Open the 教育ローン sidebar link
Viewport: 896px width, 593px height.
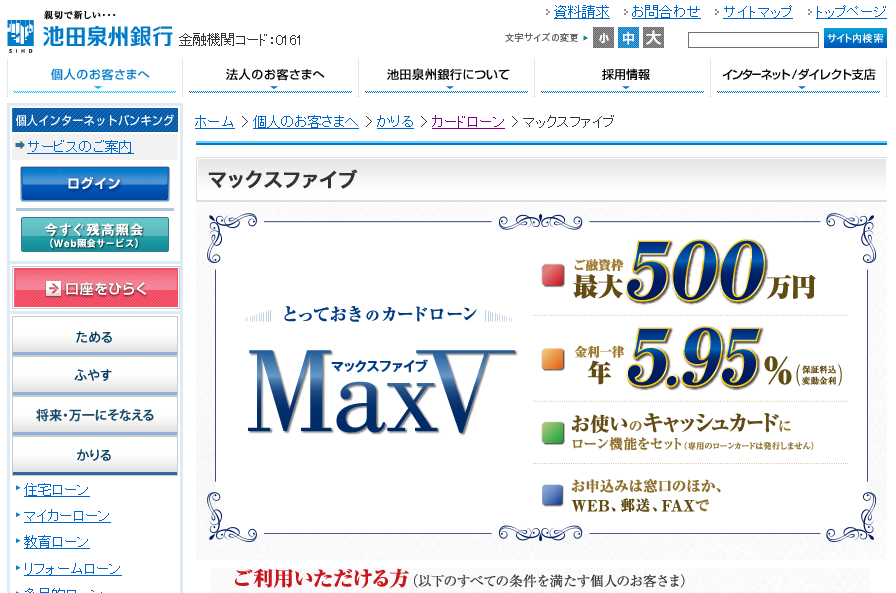point(56,542)
